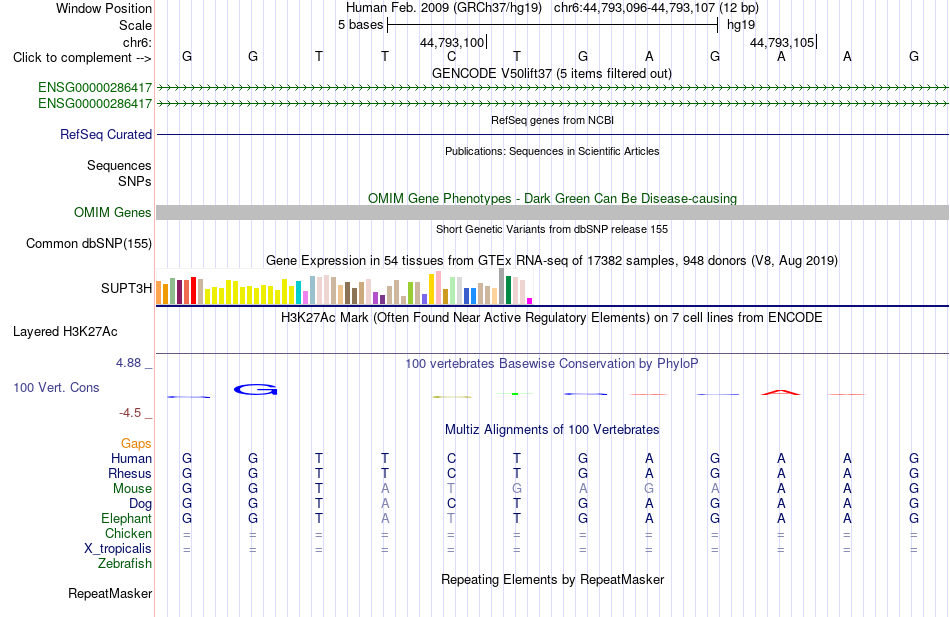Click the 44,793,105 position marker
This screenshot has height=617, width=950.
click(783, 42)
